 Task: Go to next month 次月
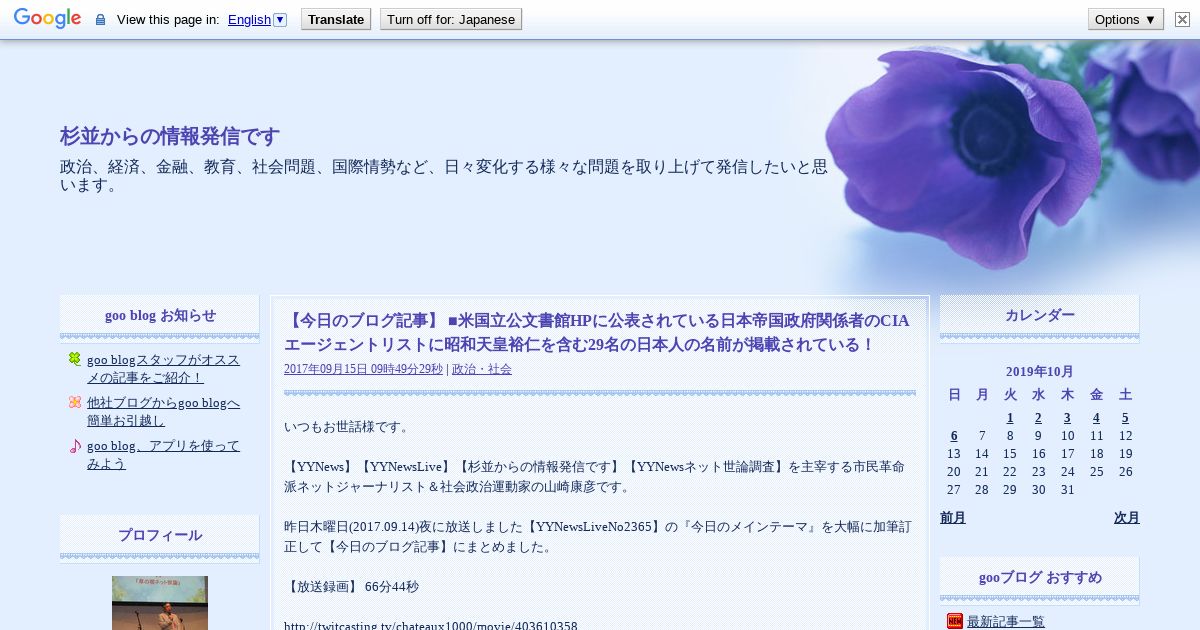point(1127,517)
